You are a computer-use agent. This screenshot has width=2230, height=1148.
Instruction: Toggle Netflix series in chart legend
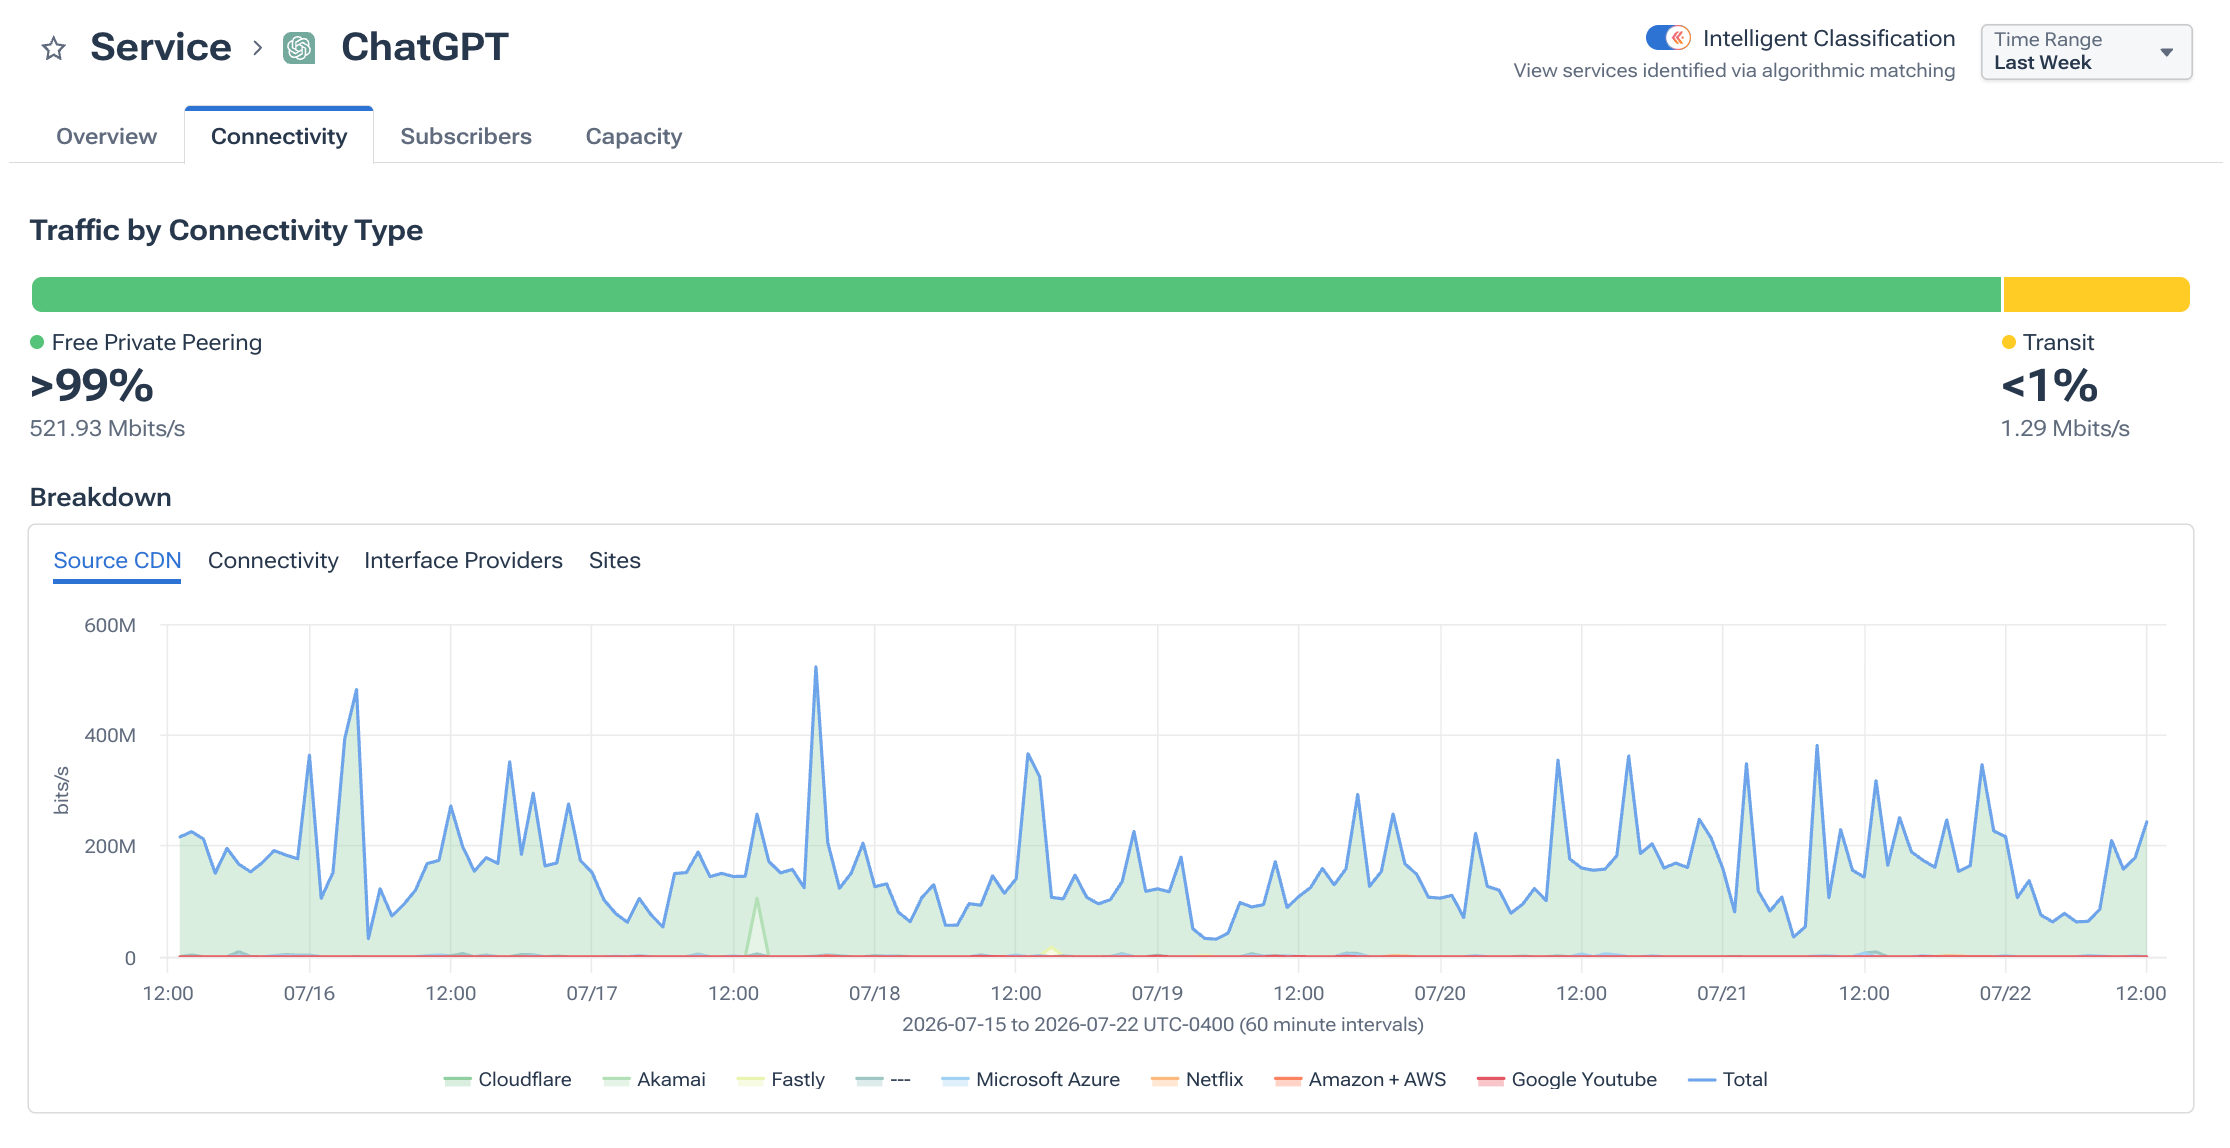point(1197,1079)
